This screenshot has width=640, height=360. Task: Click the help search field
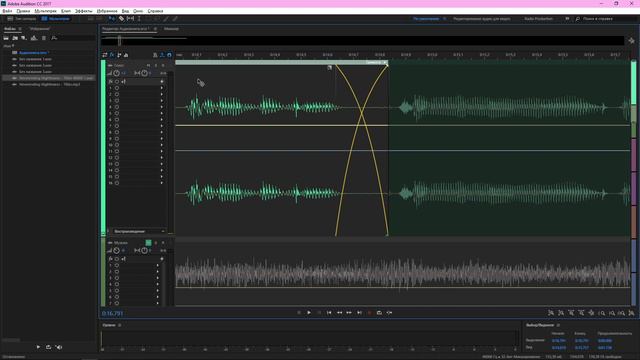click(604, 19)
